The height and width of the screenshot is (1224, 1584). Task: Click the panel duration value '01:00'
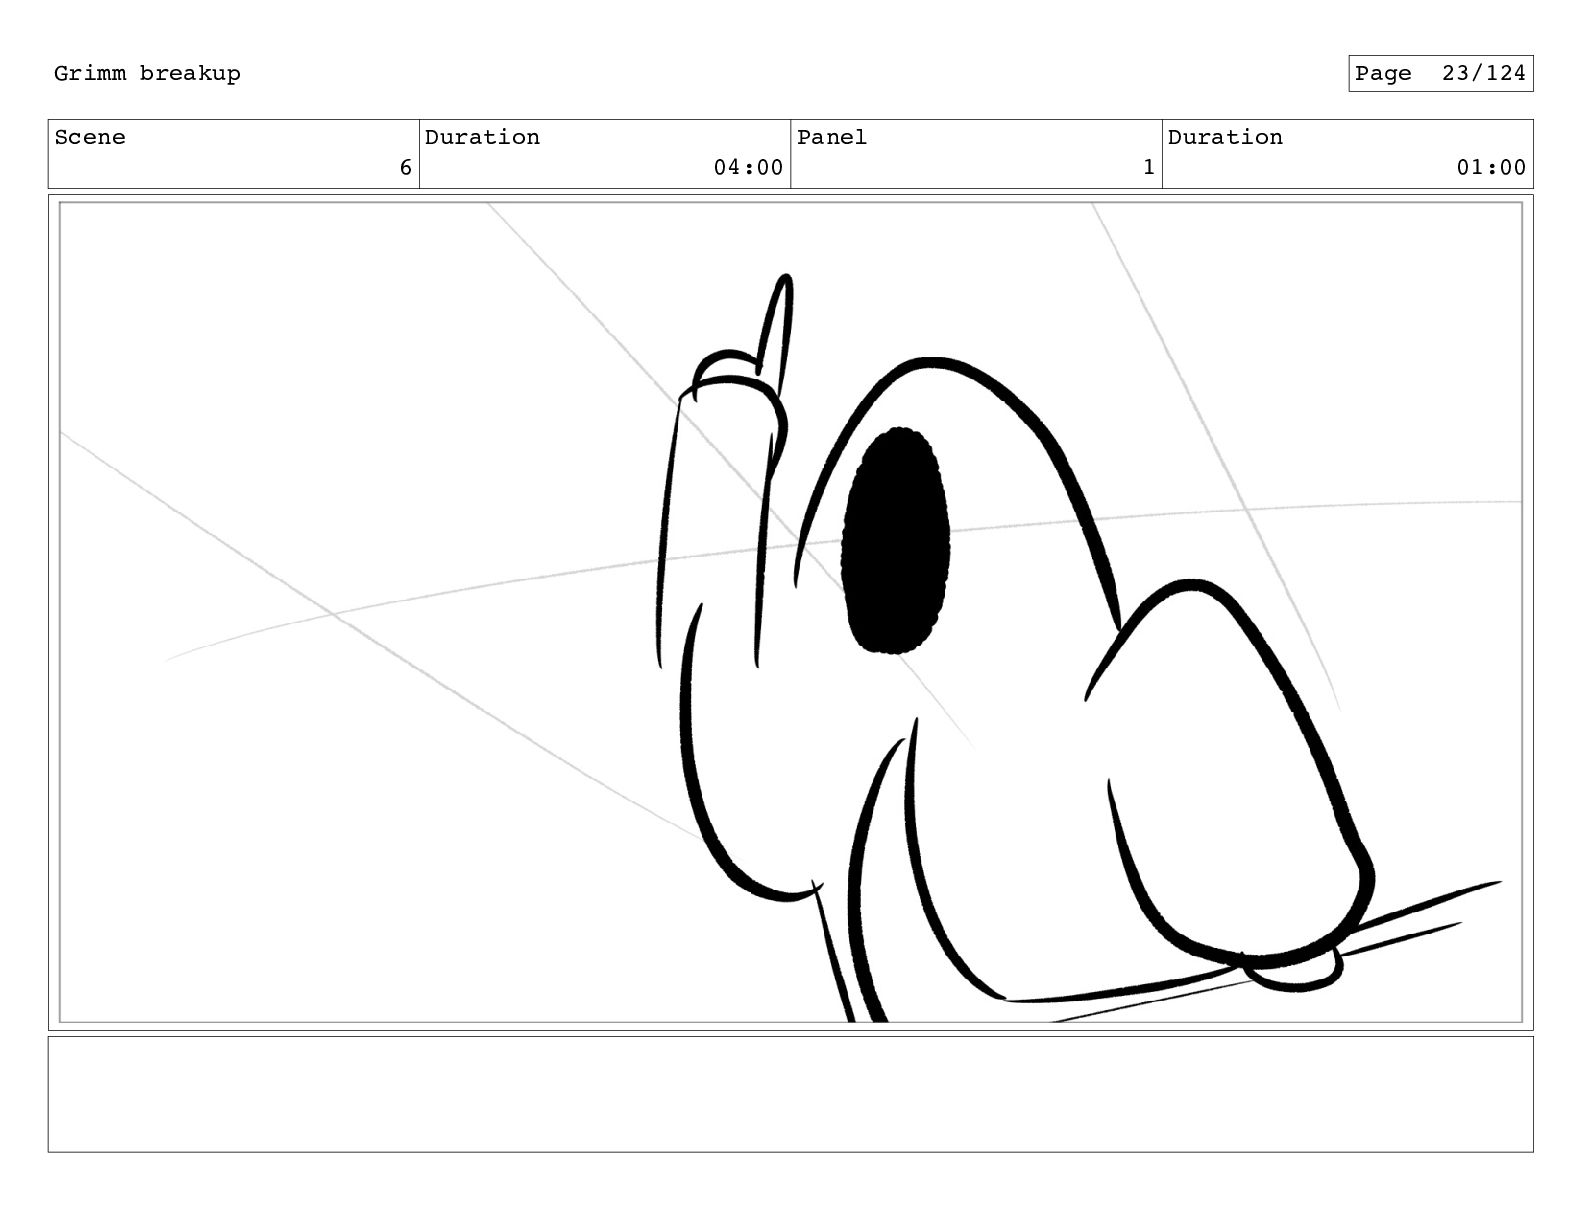pos(1491,168)
